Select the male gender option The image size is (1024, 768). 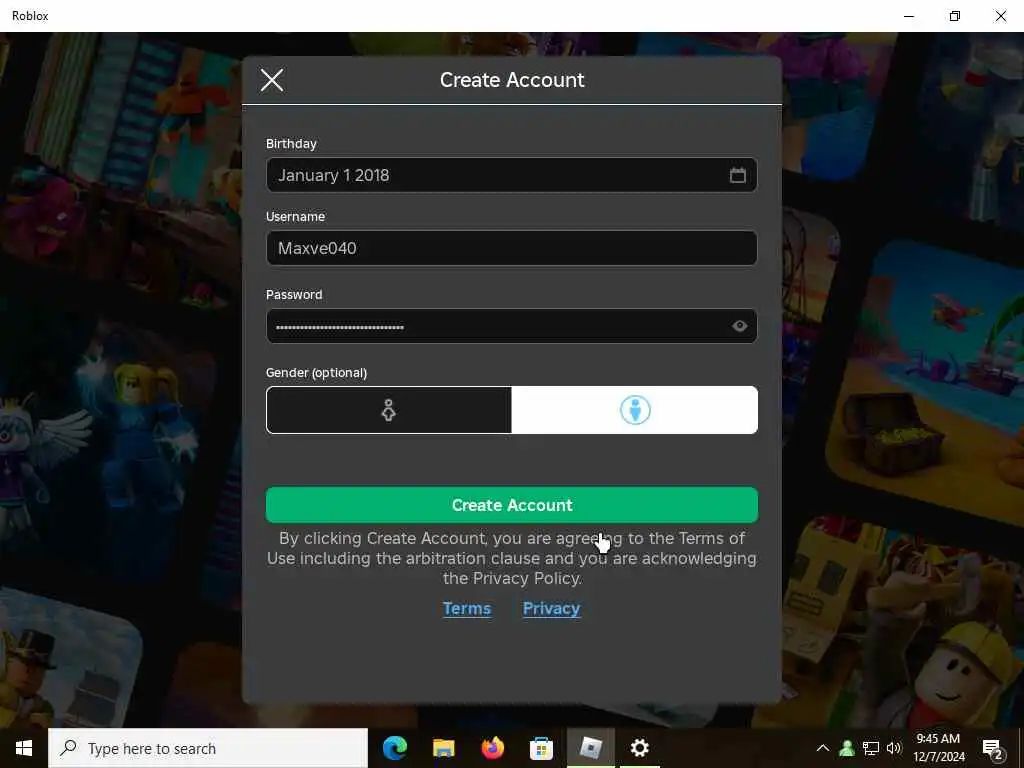(635, 410)
